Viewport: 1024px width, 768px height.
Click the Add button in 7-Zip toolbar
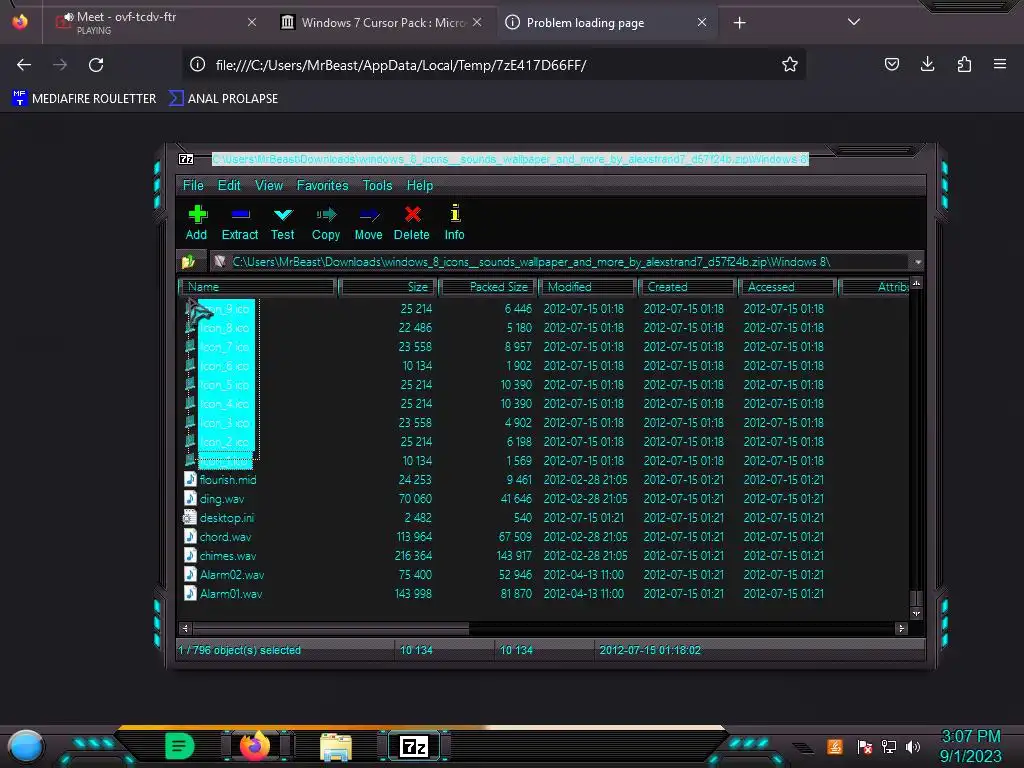pos(197,223)
